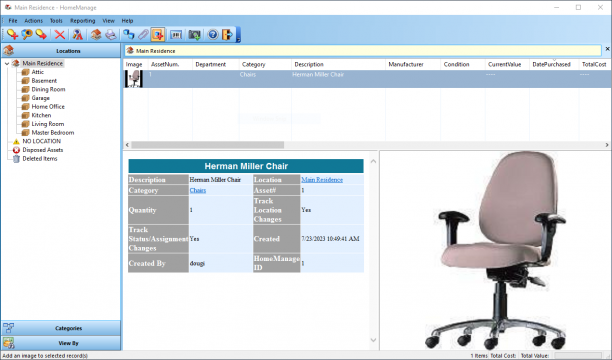Image resolution: width=612 pixels, height=360 pixels.
Task: Sort by the AssetNum. column header
Action: (170, 64)
